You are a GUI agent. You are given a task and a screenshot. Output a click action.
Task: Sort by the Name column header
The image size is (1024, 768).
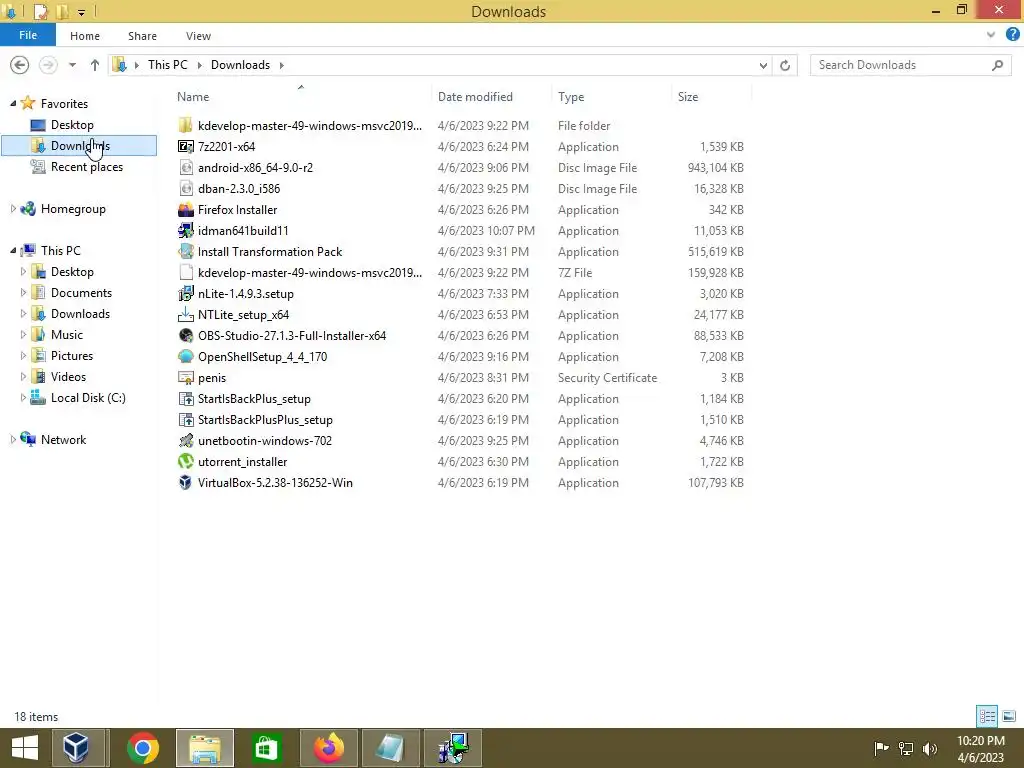tap(301, 97)
